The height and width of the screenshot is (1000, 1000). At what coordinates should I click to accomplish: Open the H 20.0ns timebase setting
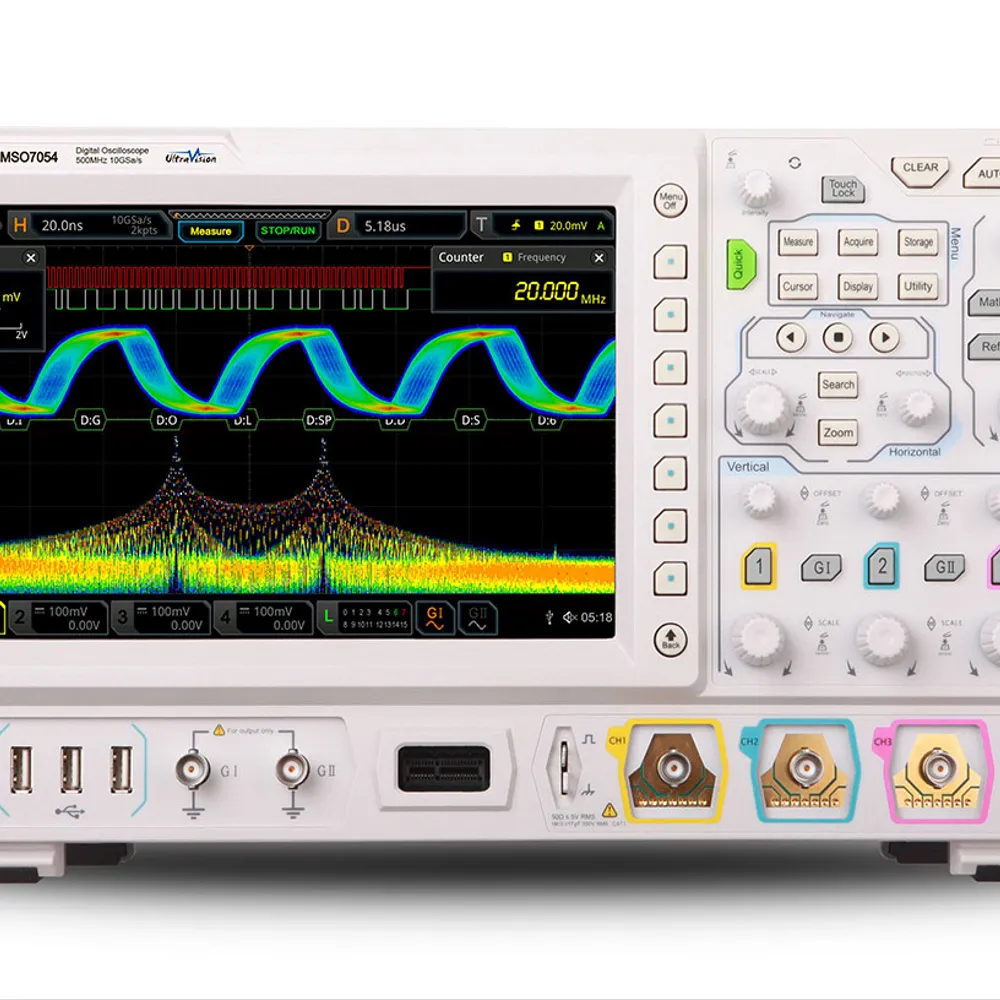point(60,226)
